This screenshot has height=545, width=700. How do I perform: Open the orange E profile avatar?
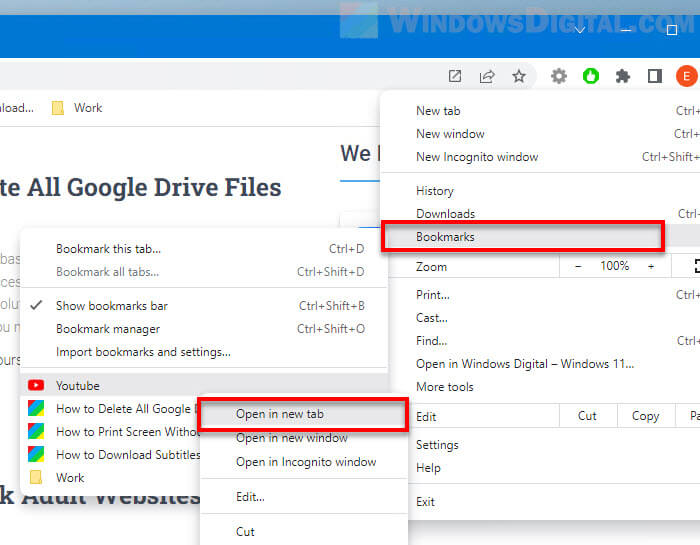687,76
